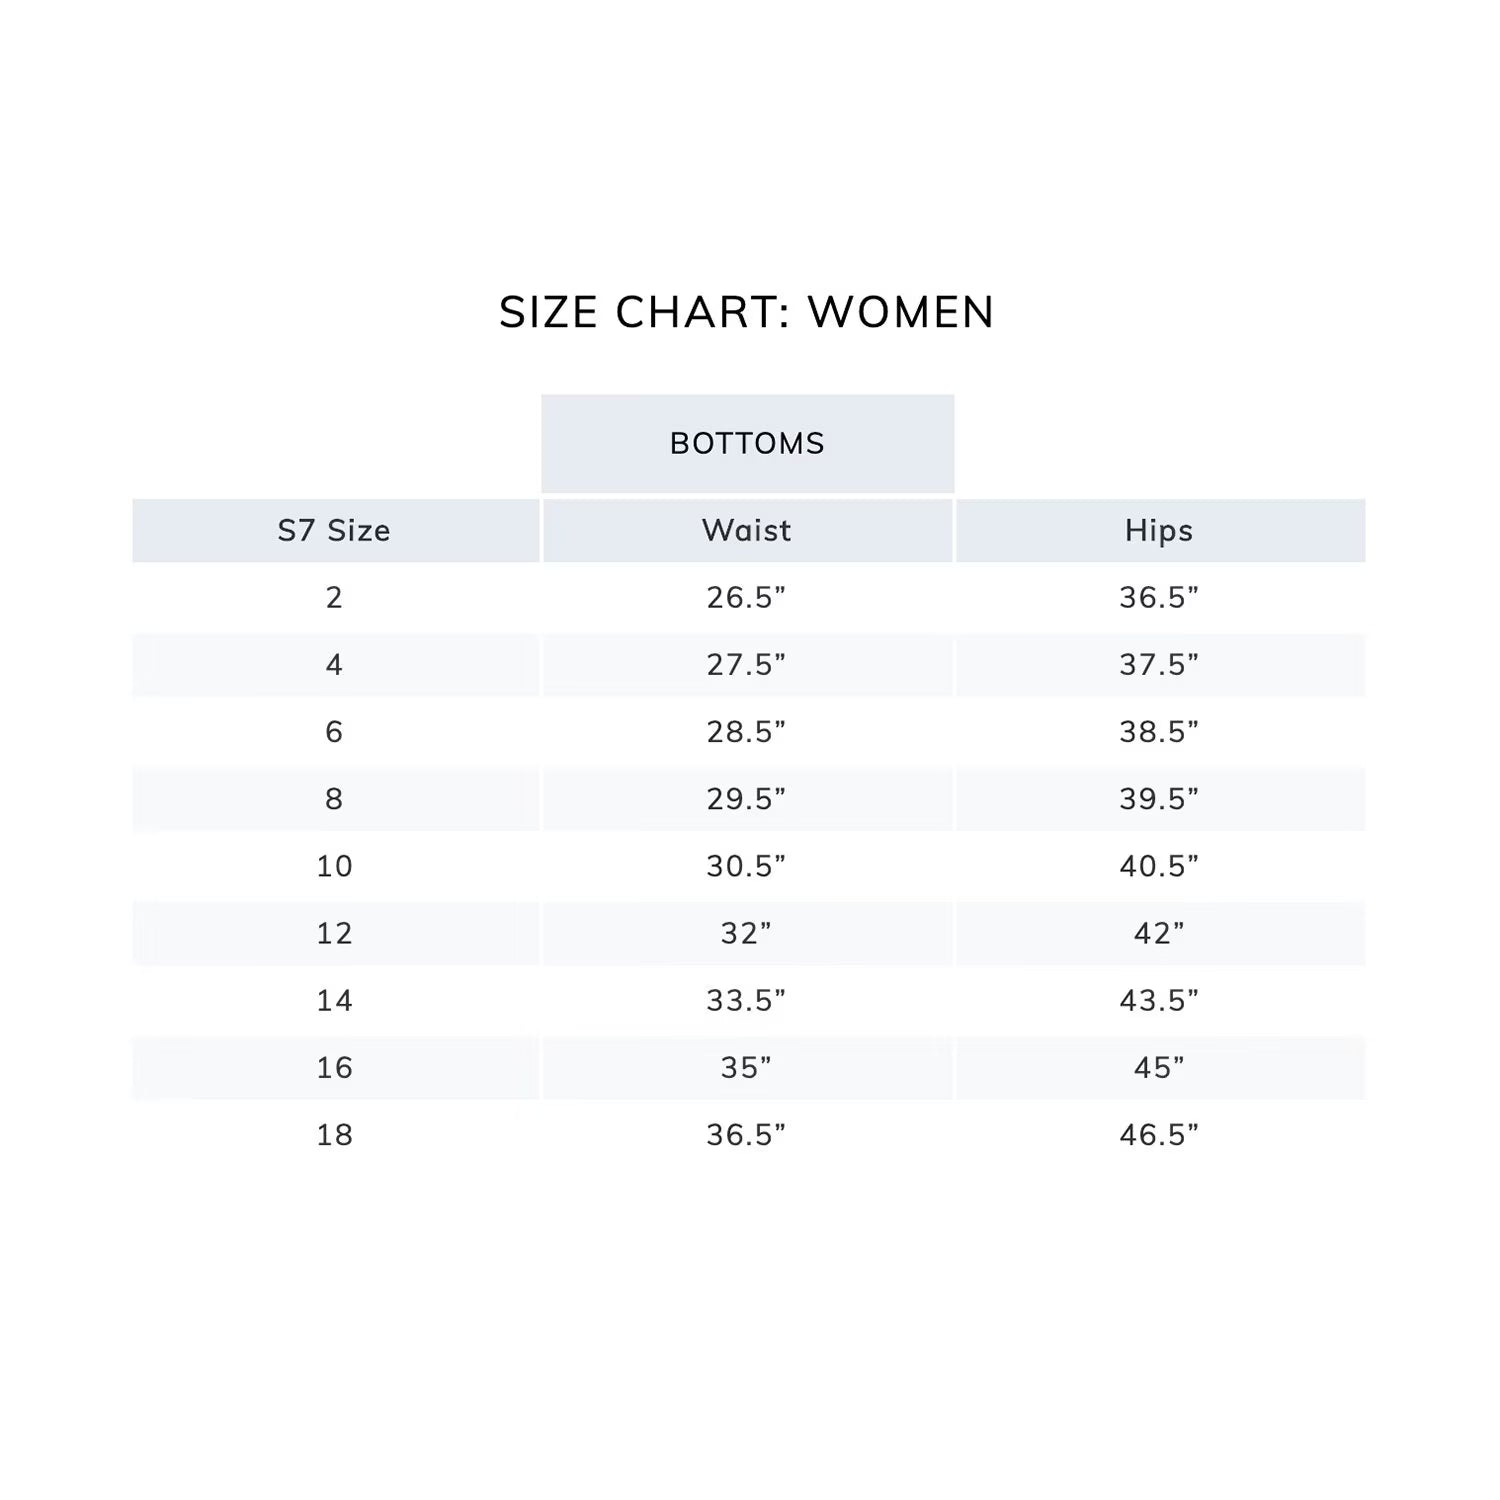Click the Hips column header
The image size is (1500, 1500).
pos(1159,530)
